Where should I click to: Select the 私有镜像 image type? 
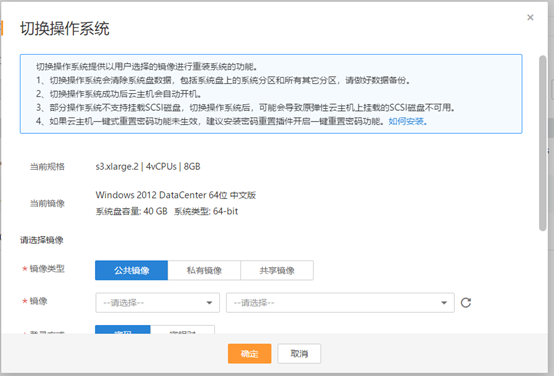click(x=204, y=270)
